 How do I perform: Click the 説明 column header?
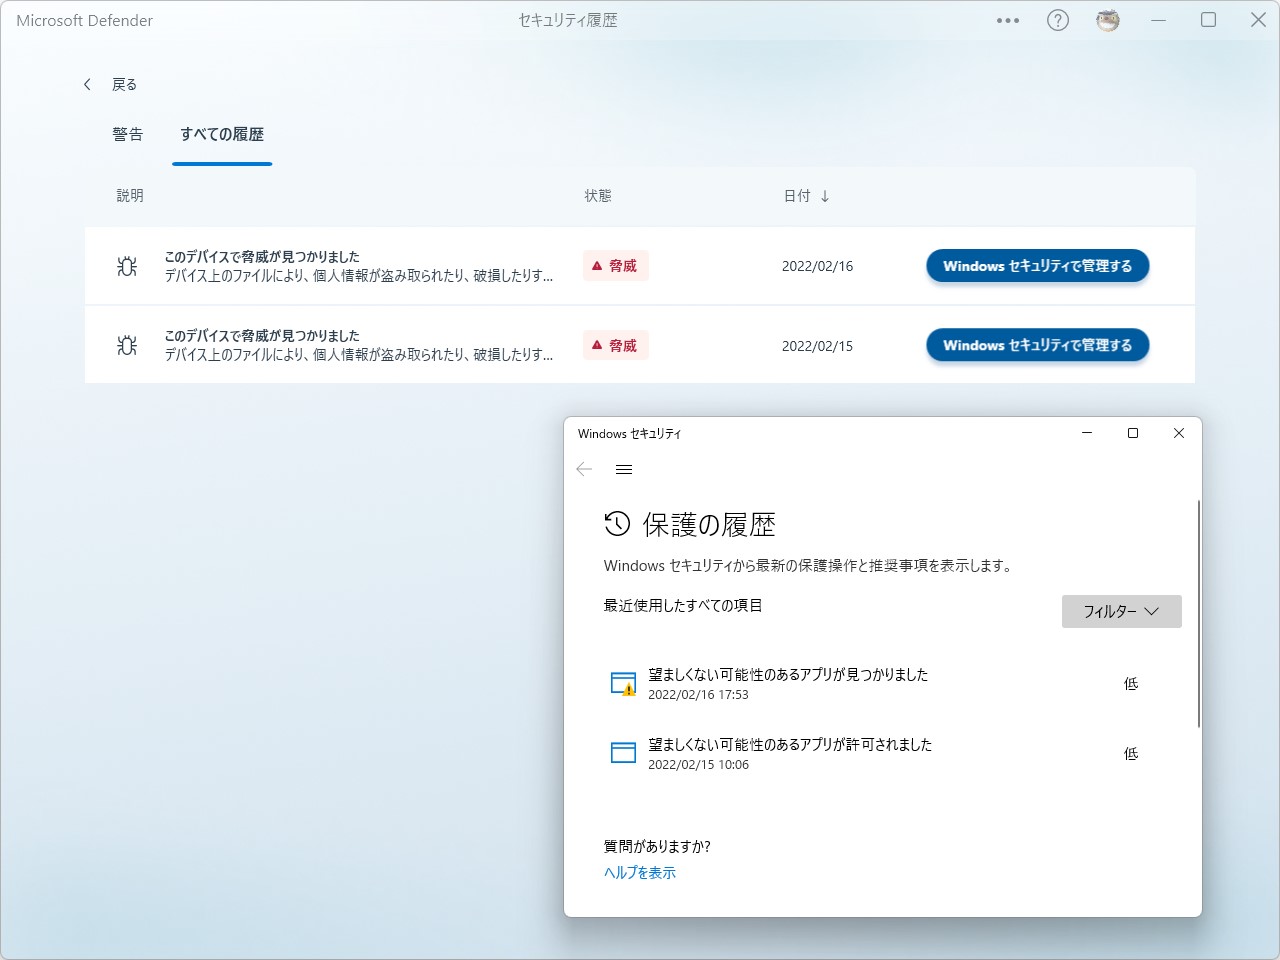130,196
